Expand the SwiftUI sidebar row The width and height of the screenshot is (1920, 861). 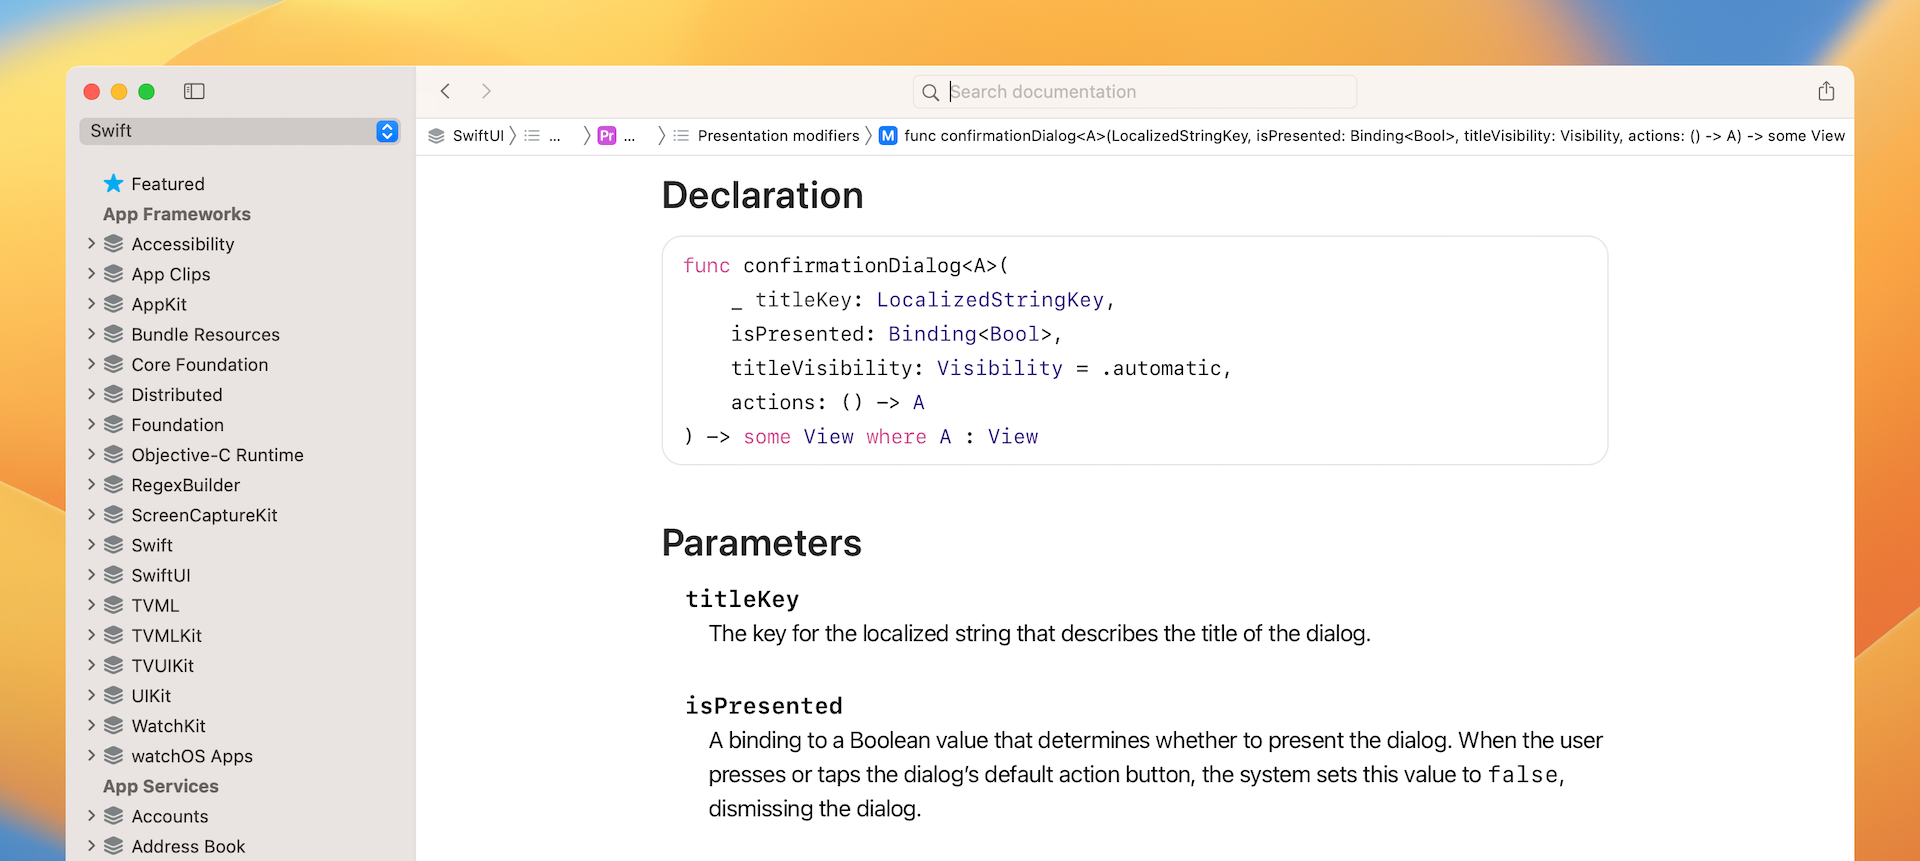pyautogui.click(x=91, y=575)
